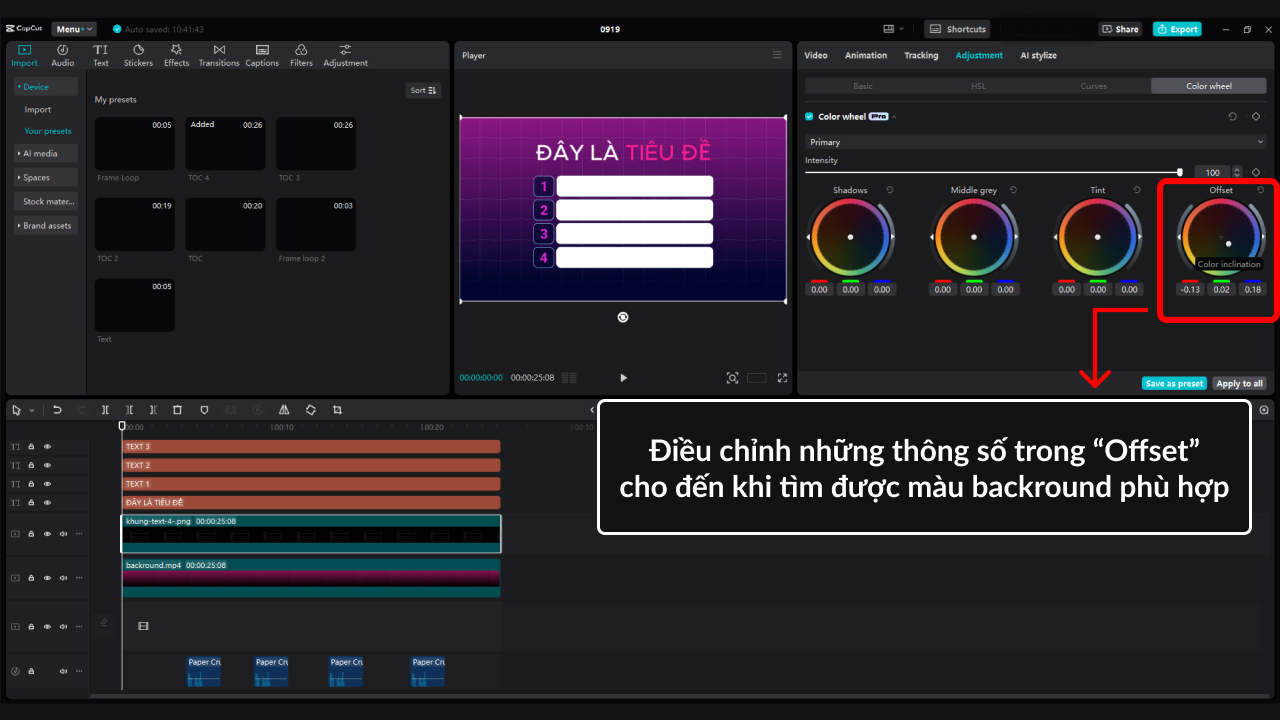
Task: Reset the Middle grey color wheel
Action: tap(1013, 190)
